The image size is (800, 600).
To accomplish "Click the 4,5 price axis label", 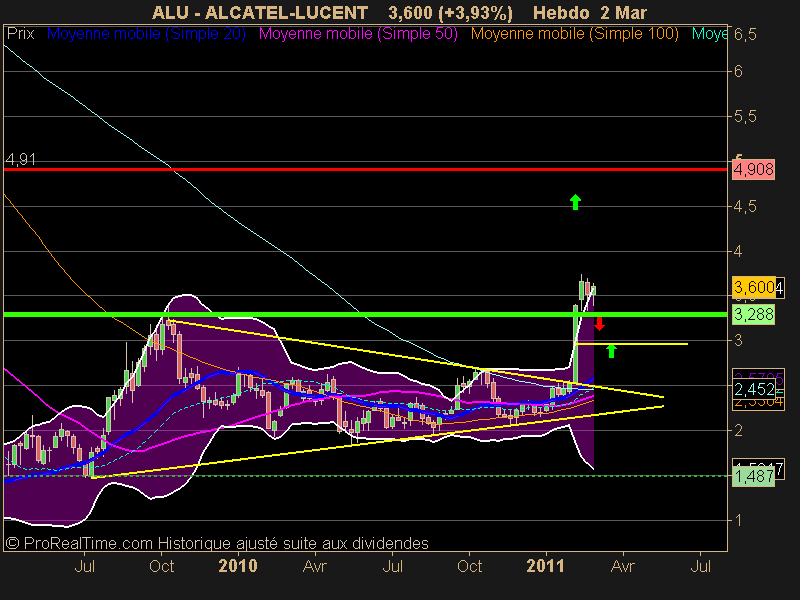I will (x=745, y=207).
